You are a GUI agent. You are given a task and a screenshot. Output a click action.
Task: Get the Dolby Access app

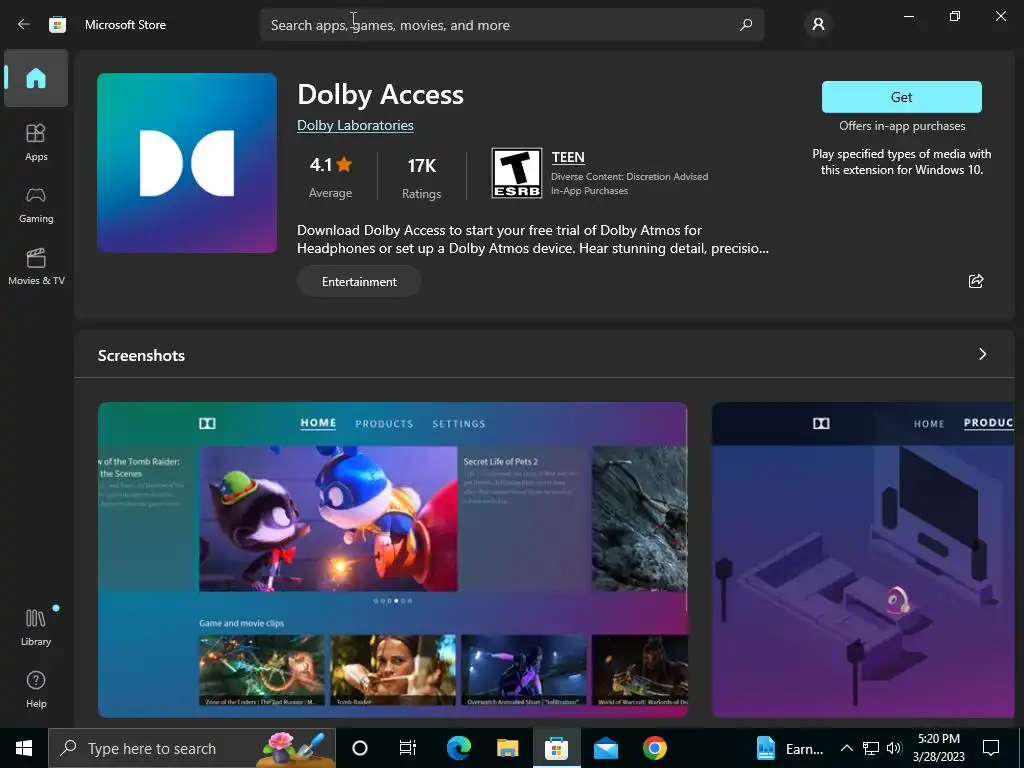901,97
